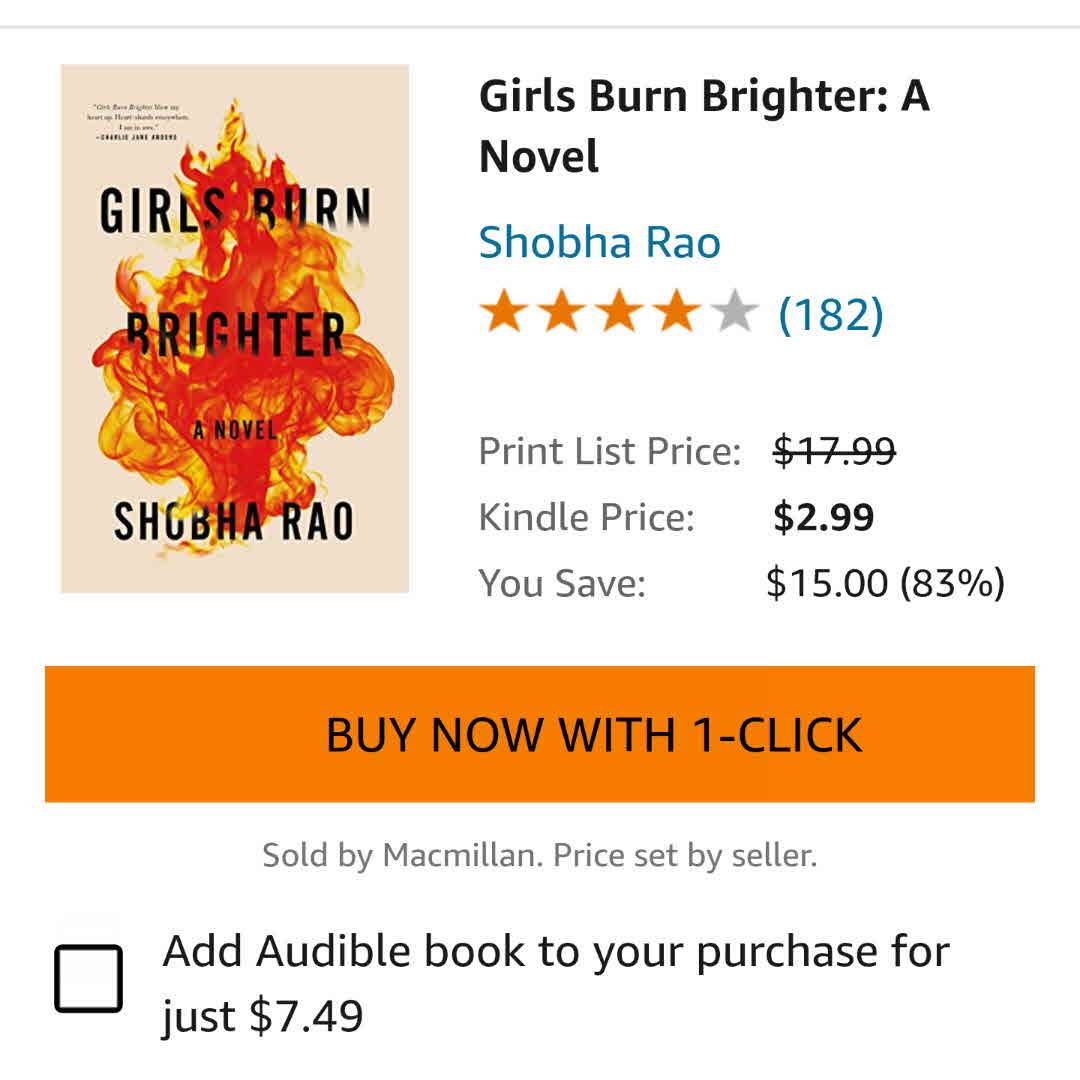Tap the Girls Burn Brighter book cover

pos(235,329)
